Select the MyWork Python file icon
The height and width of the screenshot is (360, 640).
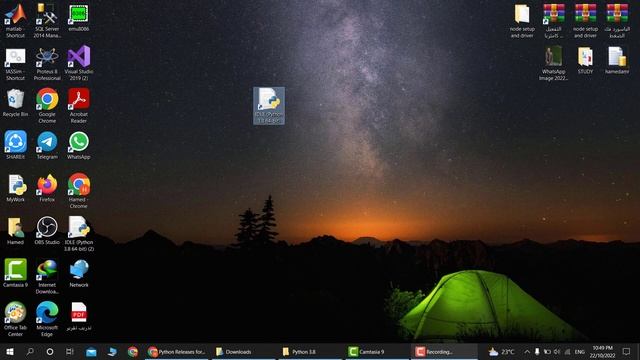click(x=16, y=188)
